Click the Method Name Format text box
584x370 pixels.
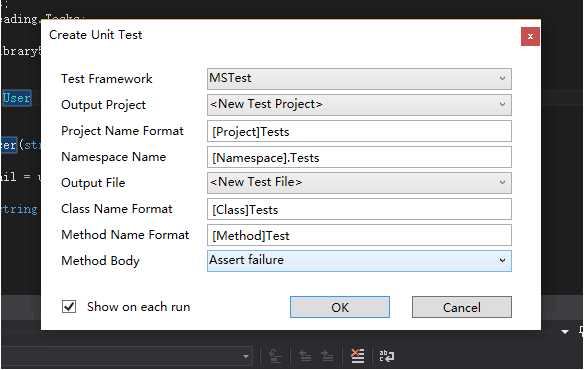tap(359, 235)
